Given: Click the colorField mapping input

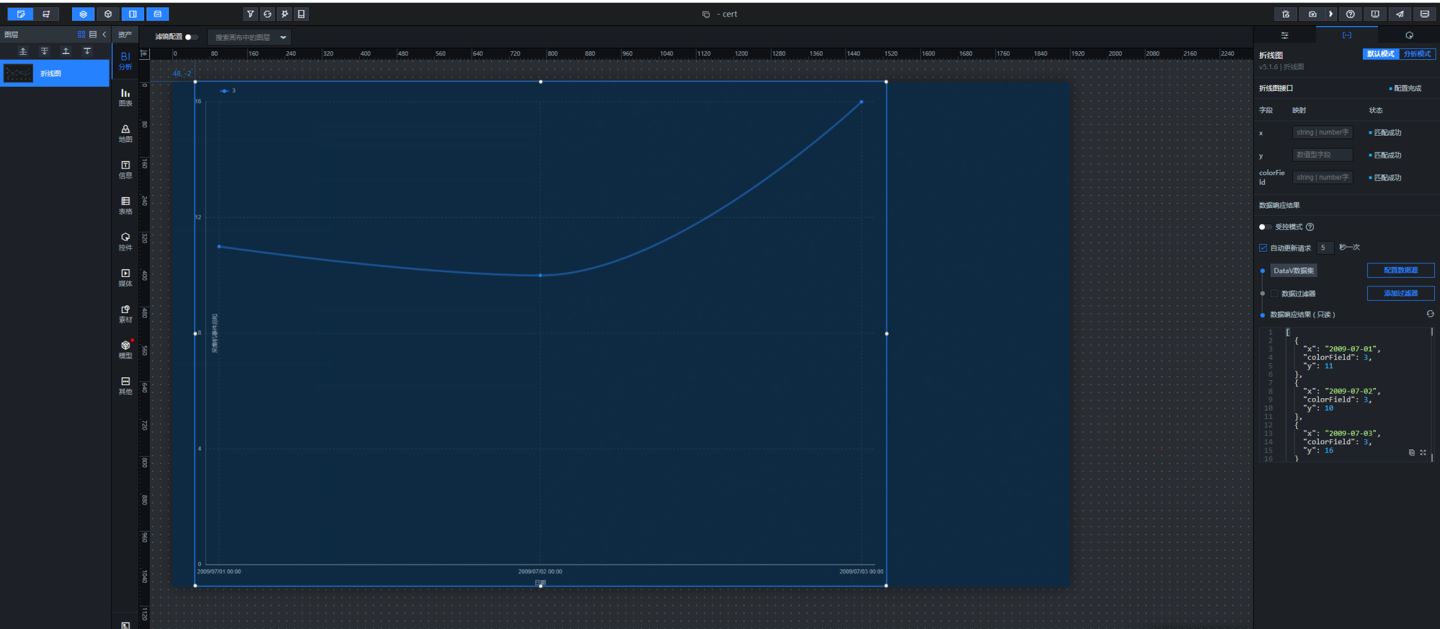Looking at the screenshot, I should 1322,177.
